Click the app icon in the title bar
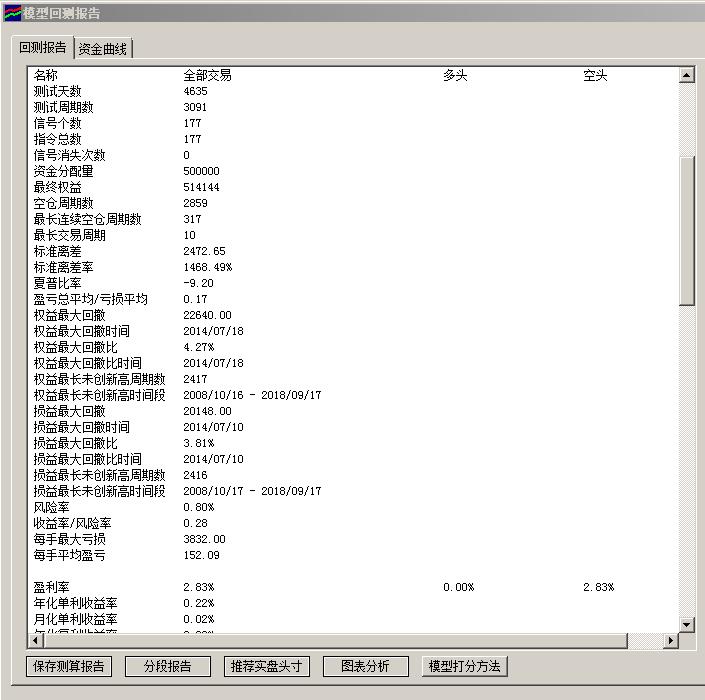 pyautogui.click(x=12, y=13)
